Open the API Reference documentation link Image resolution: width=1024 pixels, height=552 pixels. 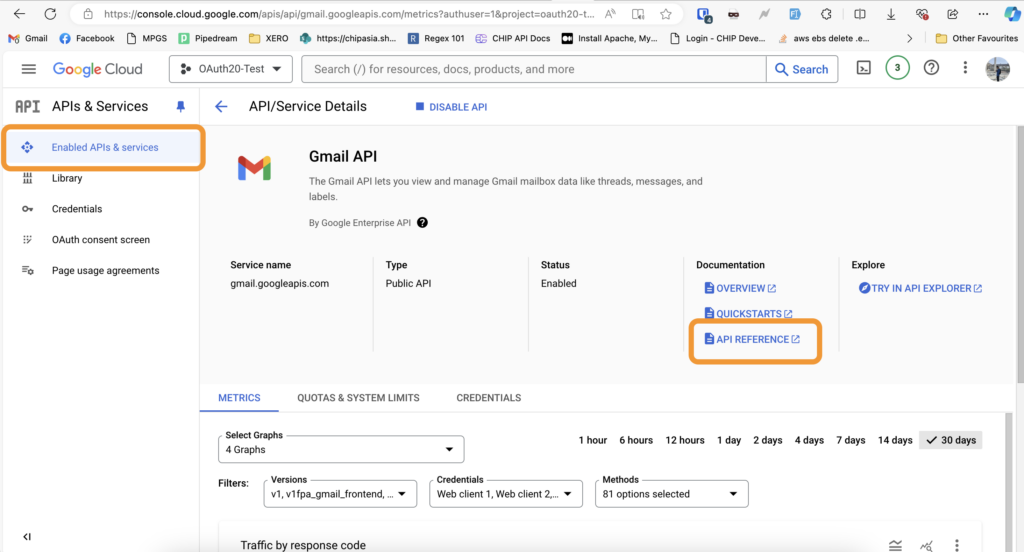point(752,339)
